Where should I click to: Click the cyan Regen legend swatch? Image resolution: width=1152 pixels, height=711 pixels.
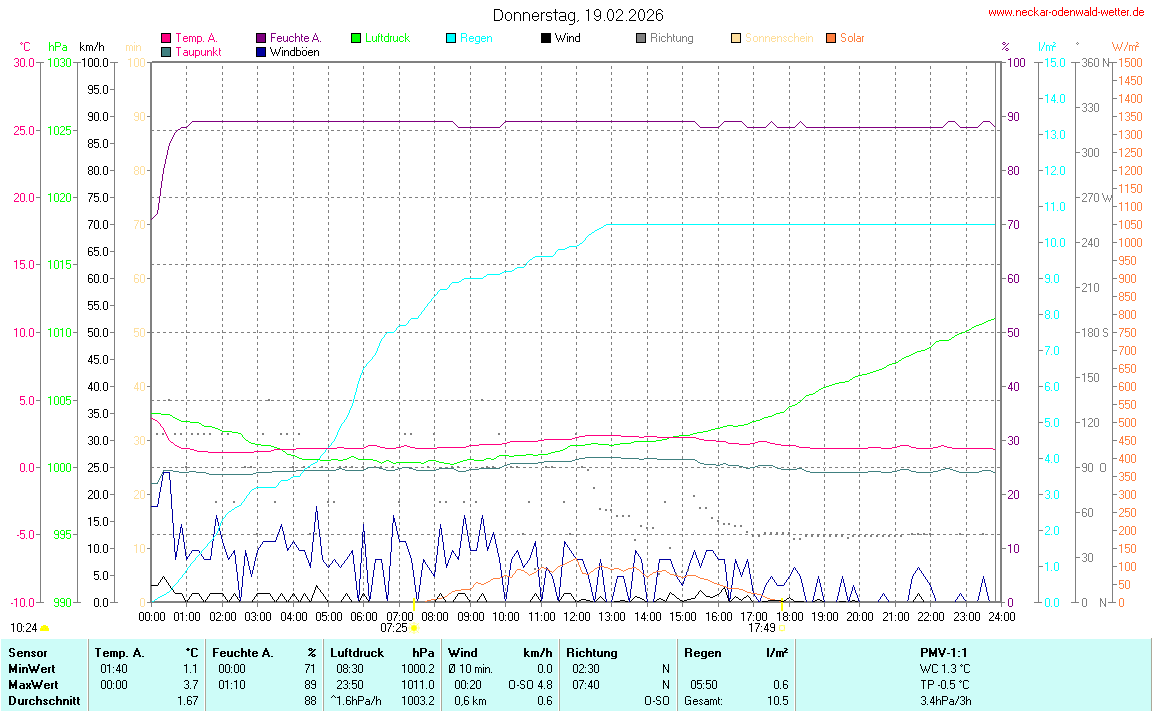(x=451, y=39)
